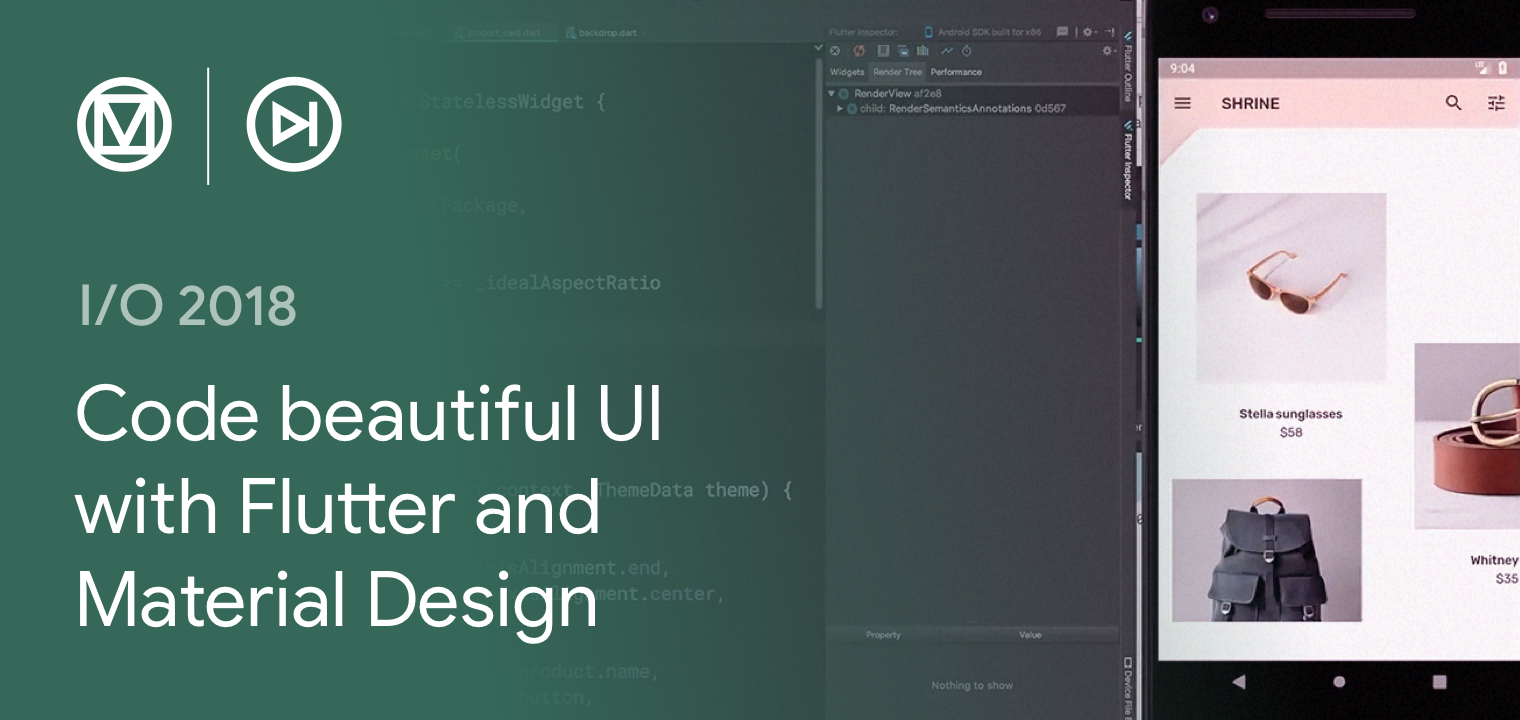Click the $35 price label
This screenshot has width=1520, height=720.
coord(1507,579)
